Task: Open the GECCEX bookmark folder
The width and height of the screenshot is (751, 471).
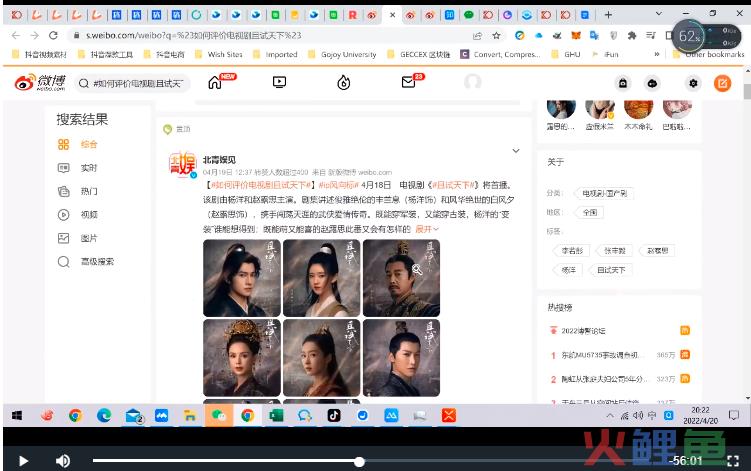Action: pyautogui.click(x=419, y=54)
